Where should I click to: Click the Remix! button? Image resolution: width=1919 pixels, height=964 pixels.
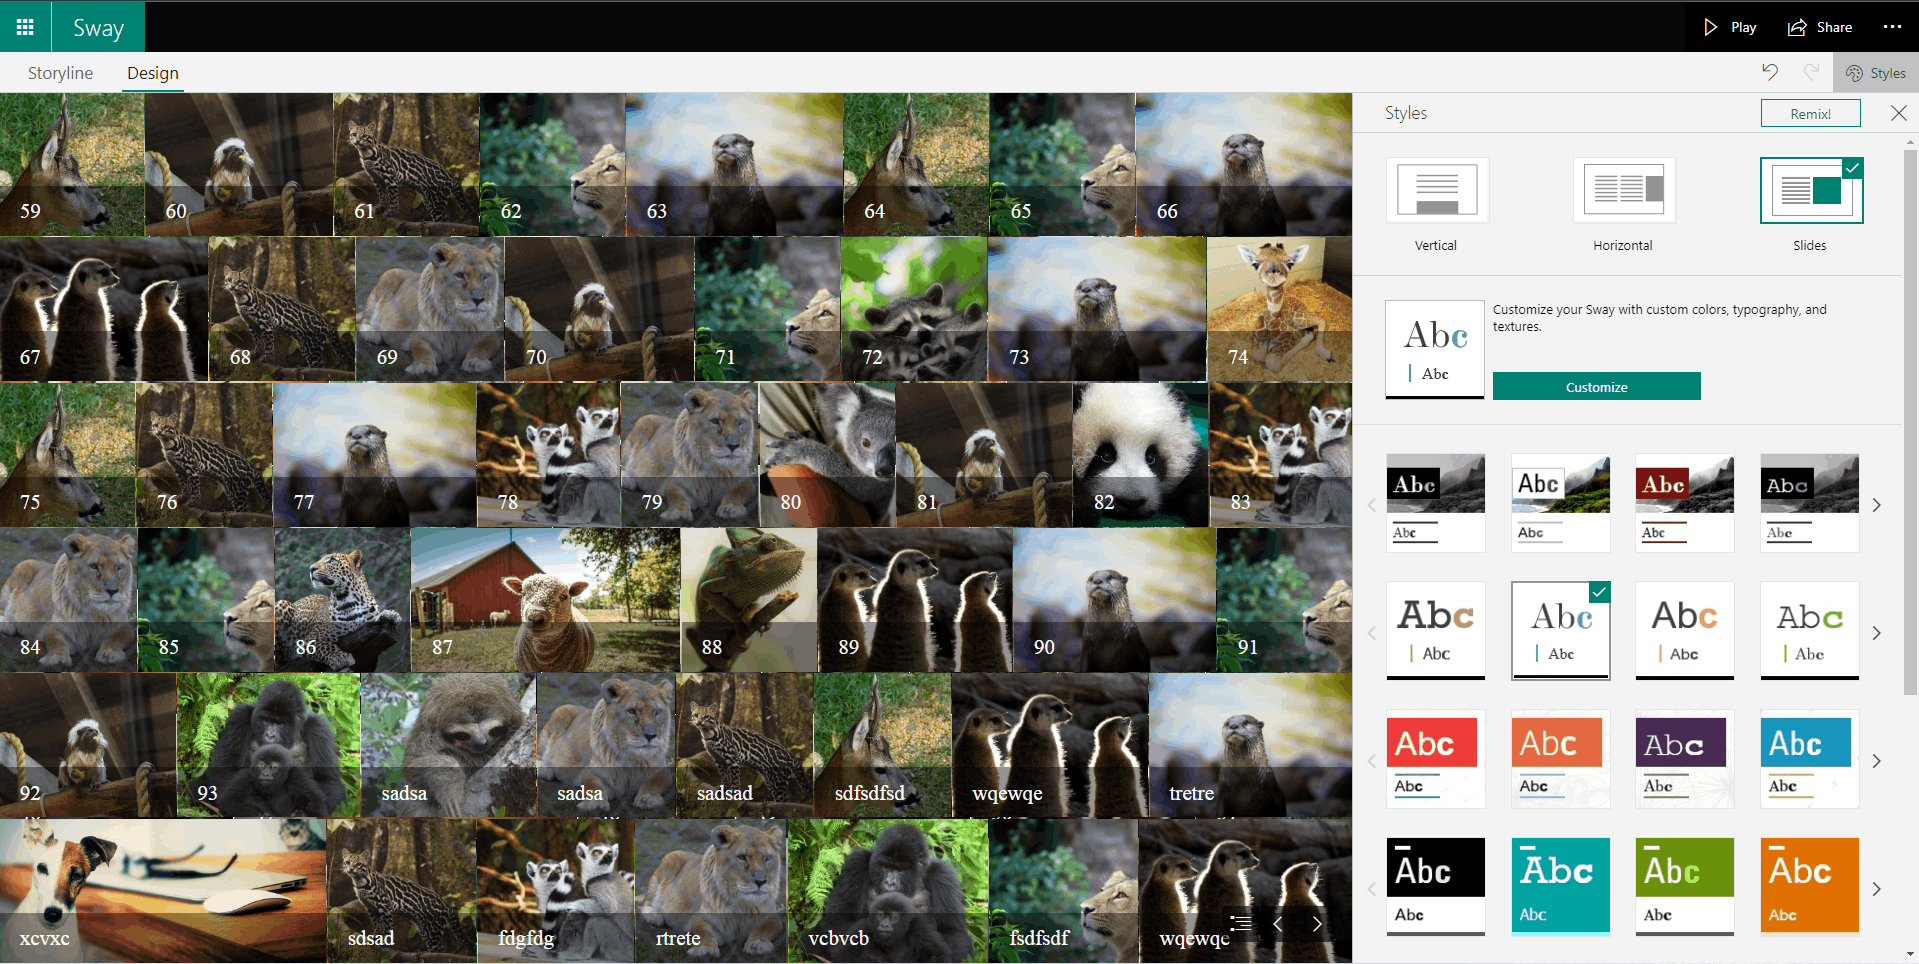pyautogui.click(x=1810, y=113)
